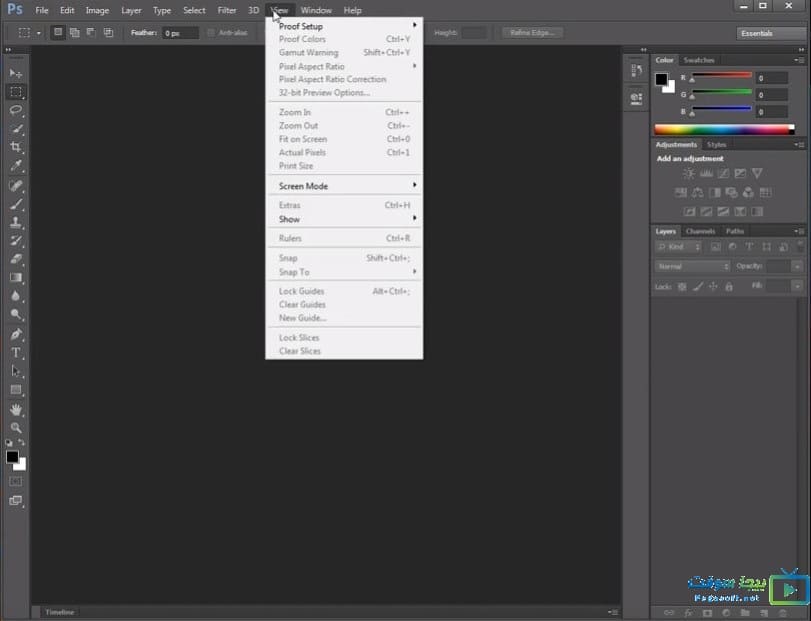
Task: Select the Horizontal Type tool
Action: point(16,353)
